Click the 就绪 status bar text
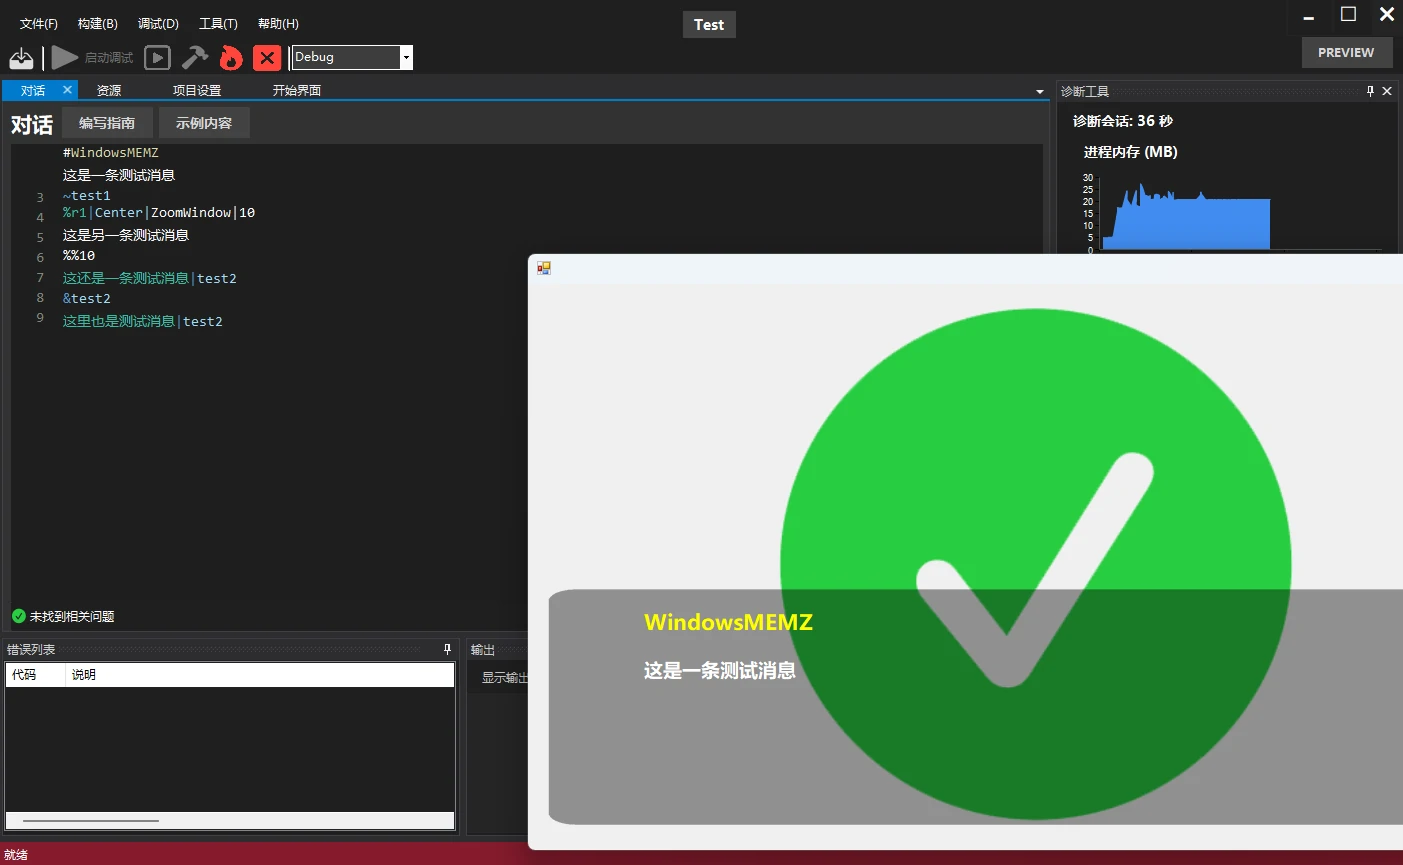 pos(16,855)
